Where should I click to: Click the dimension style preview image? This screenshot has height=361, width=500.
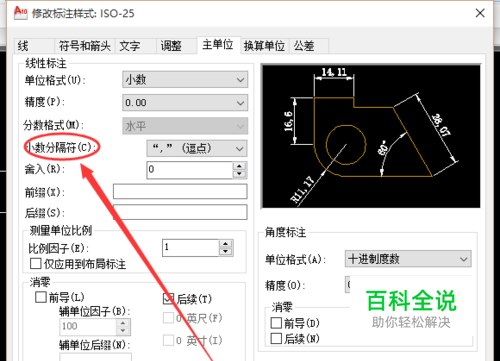click(371, 136)
